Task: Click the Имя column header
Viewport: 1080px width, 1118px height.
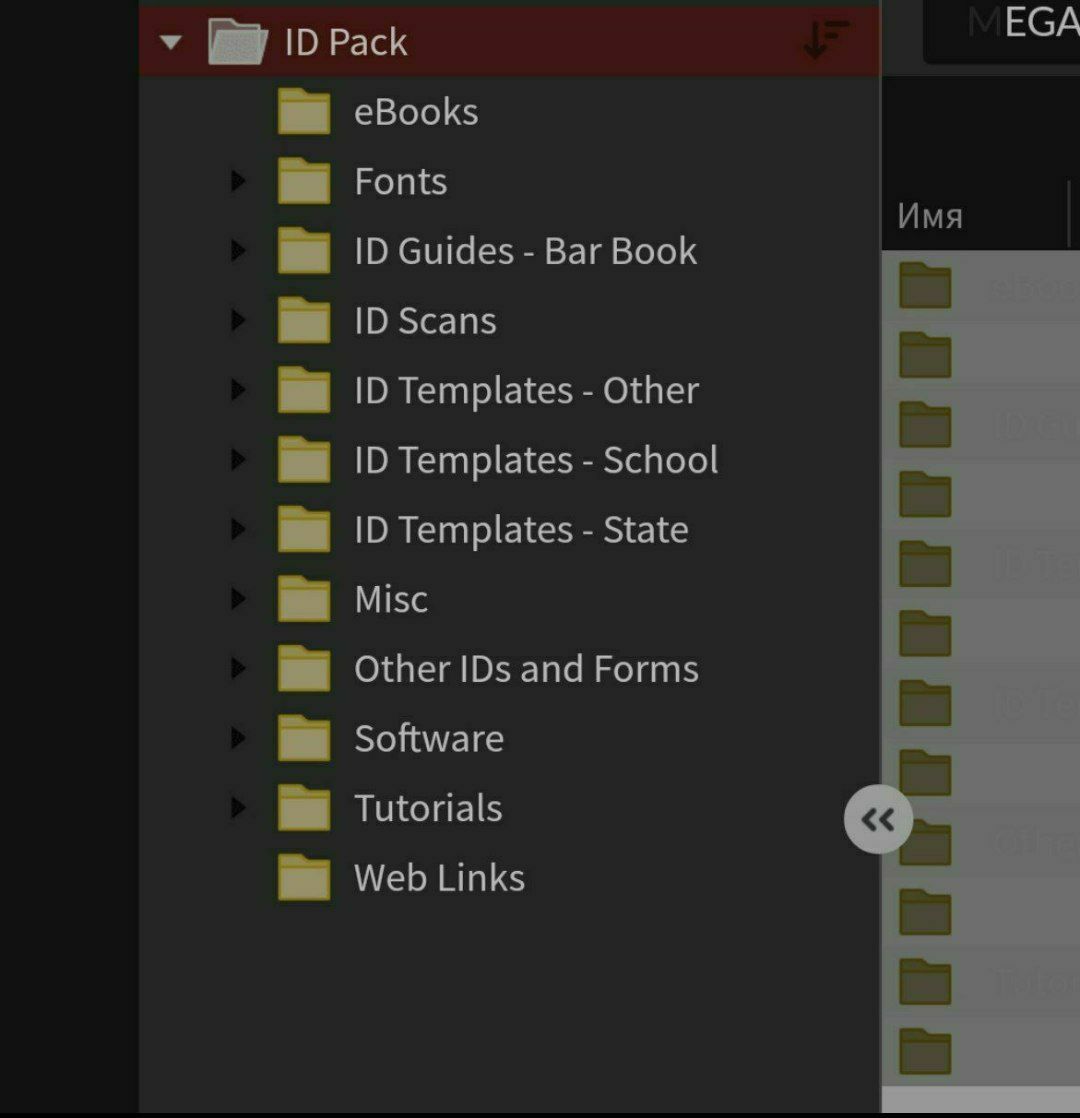Action: pos(930,216)
